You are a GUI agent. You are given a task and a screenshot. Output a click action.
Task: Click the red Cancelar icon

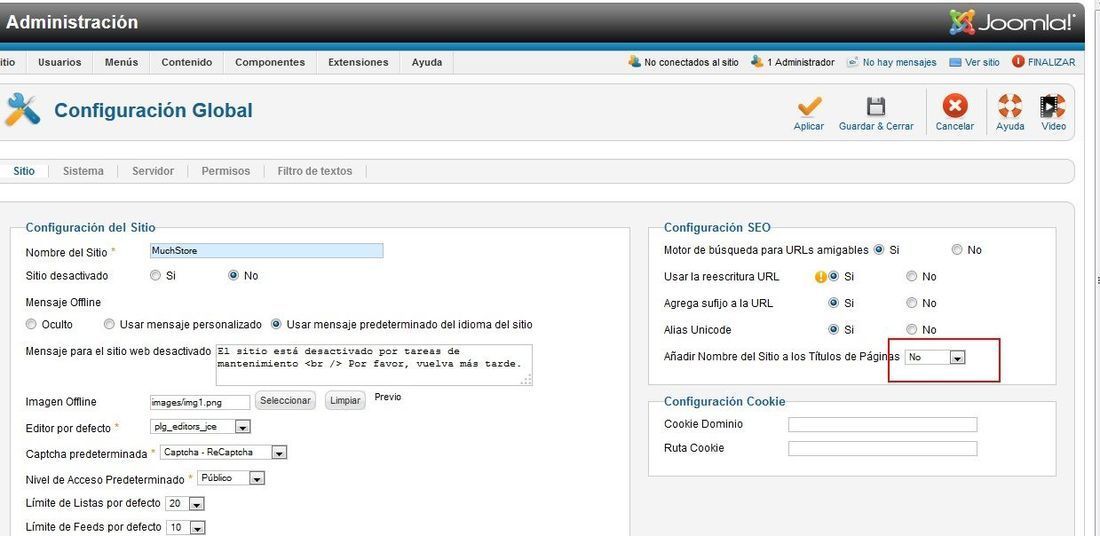click(x=954, y=107)
